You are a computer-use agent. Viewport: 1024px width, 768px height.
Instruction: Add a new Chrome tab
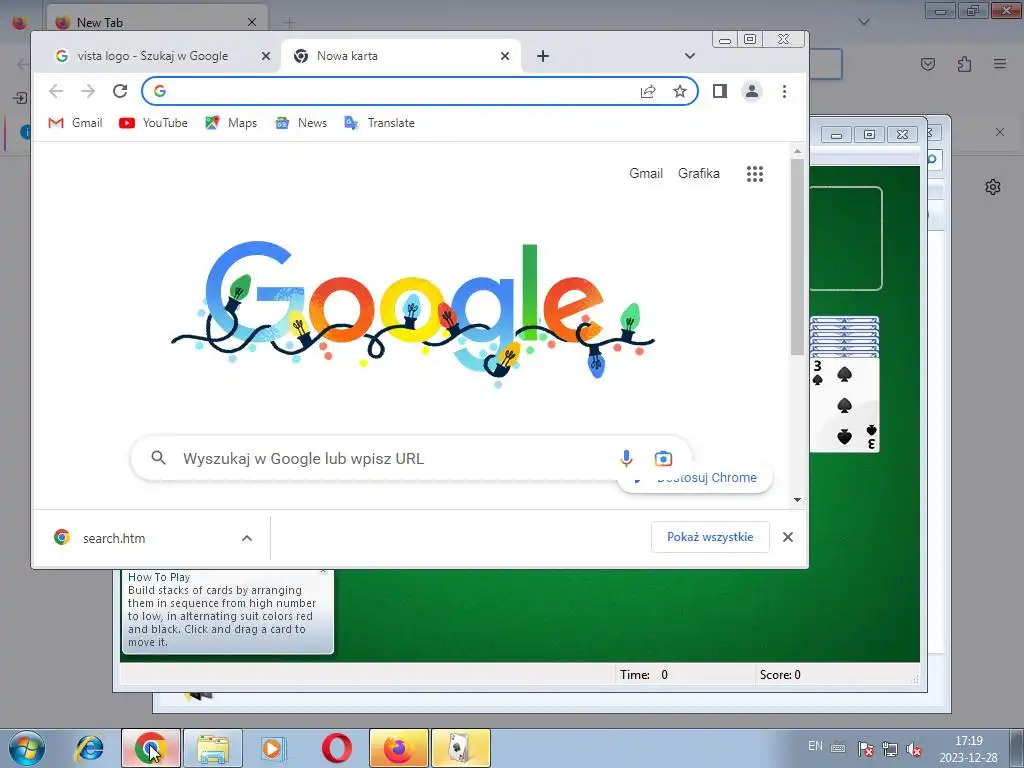[x=543, y=56]
